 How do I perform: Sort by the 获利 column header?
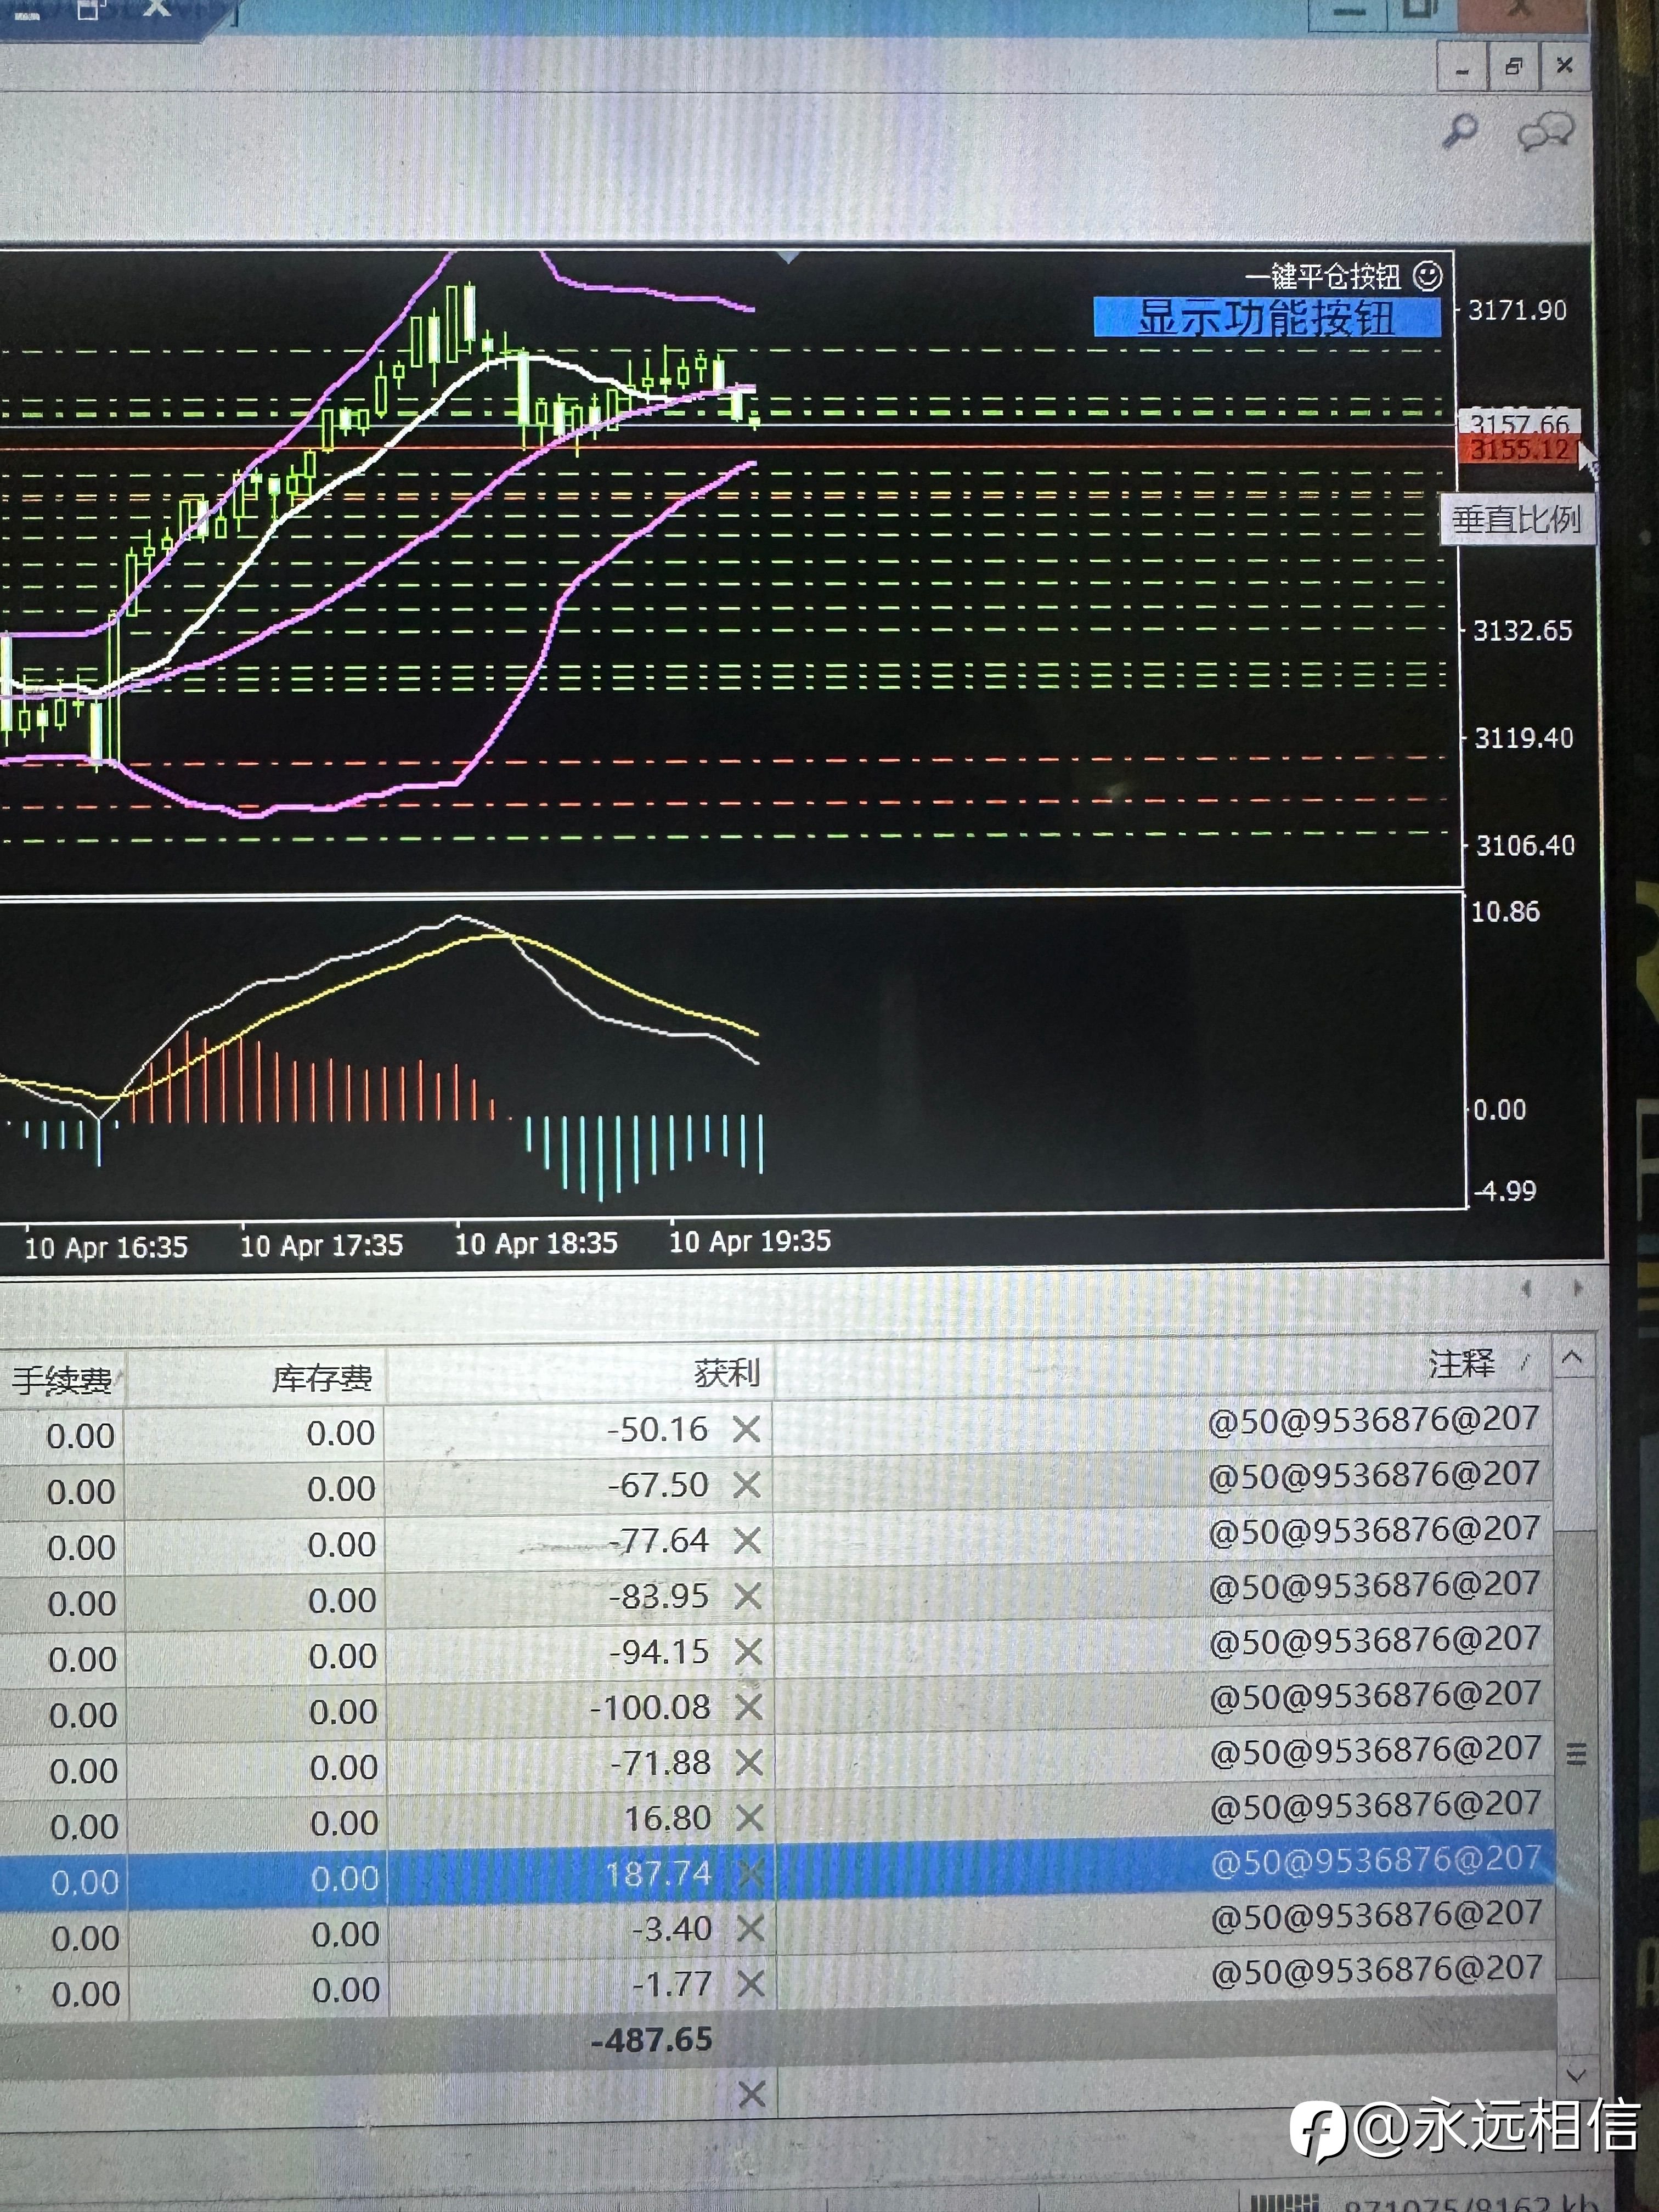[x=727, y=1373]
